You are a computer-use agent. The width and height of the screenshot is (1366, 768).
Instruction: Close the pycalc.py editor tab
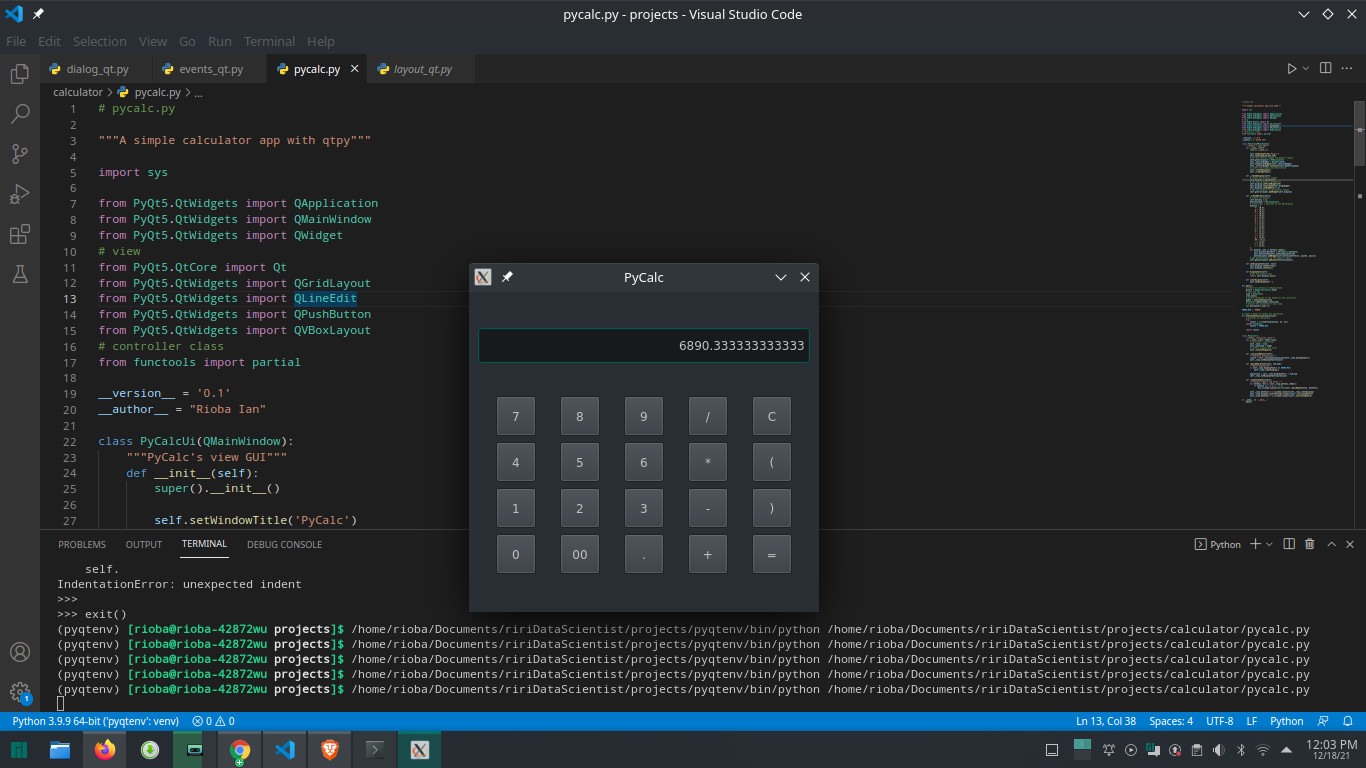354,69
